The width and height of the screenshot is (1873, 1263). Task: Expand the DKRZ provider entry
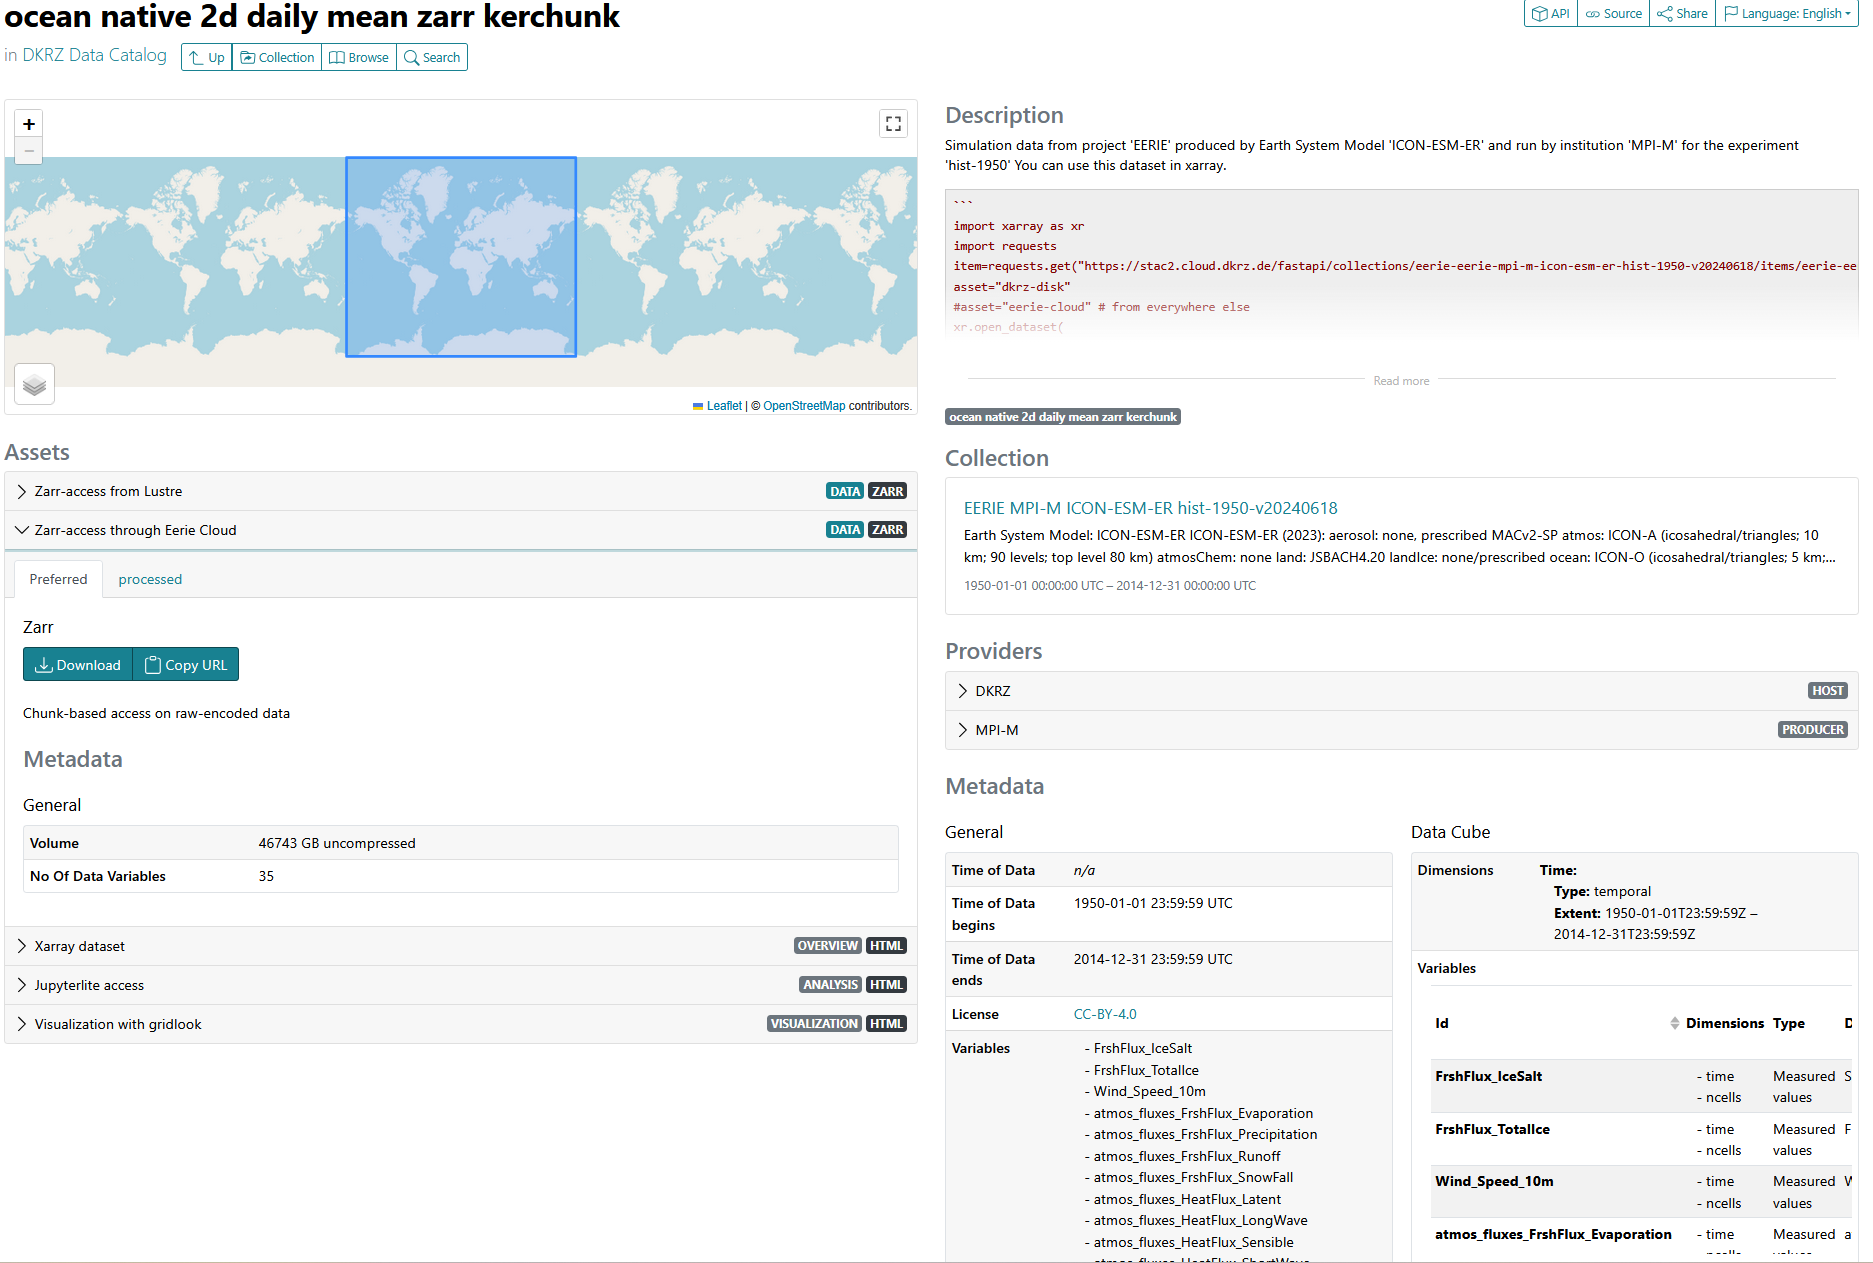point(992,691)
